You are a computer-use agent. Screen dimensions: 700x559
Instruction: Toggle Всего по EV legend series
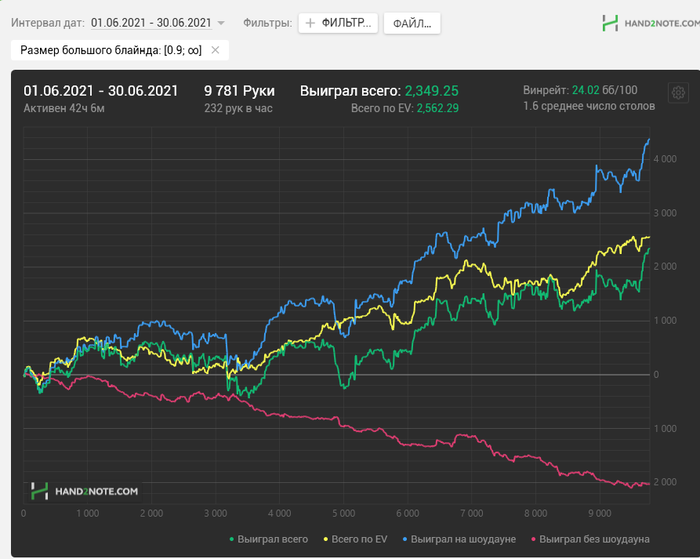coord(355,539)
